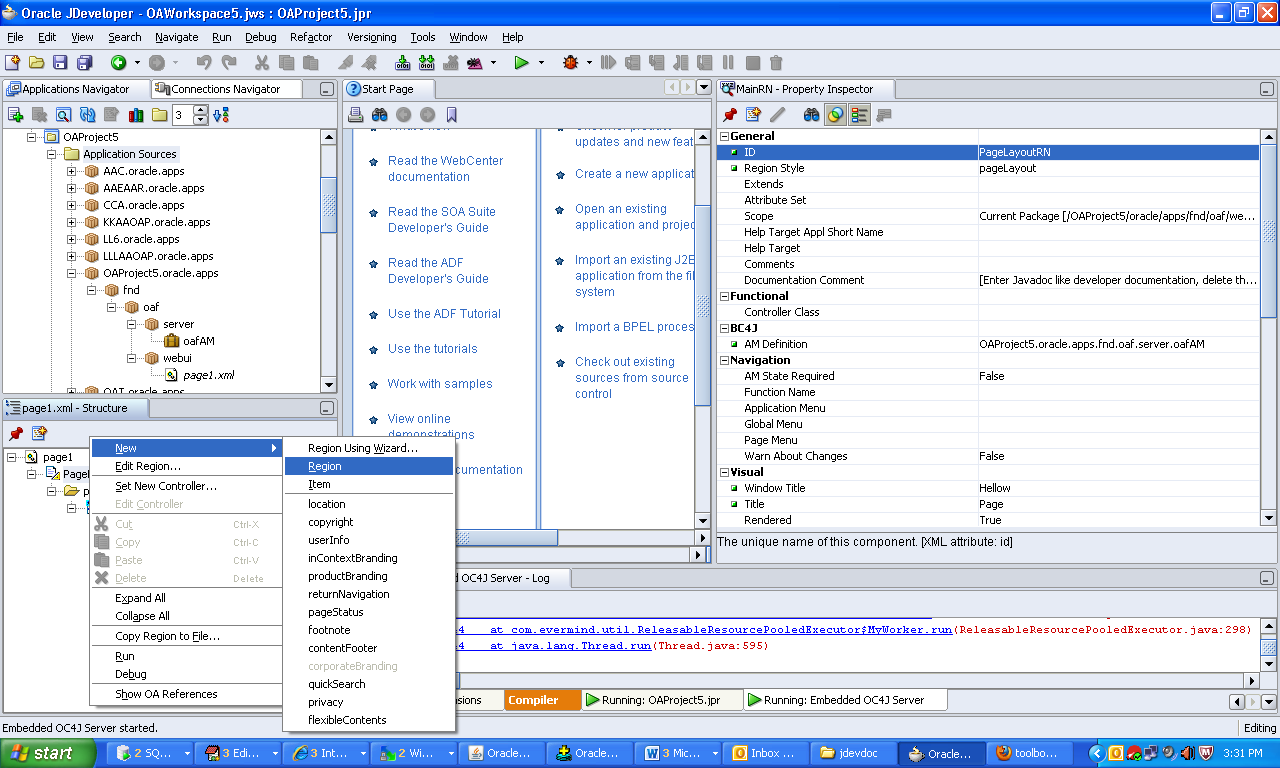Viewport: 1280px width, 768px height.
Task: Enable categorized view in the Property Inspector
Action: pos(858,114)
